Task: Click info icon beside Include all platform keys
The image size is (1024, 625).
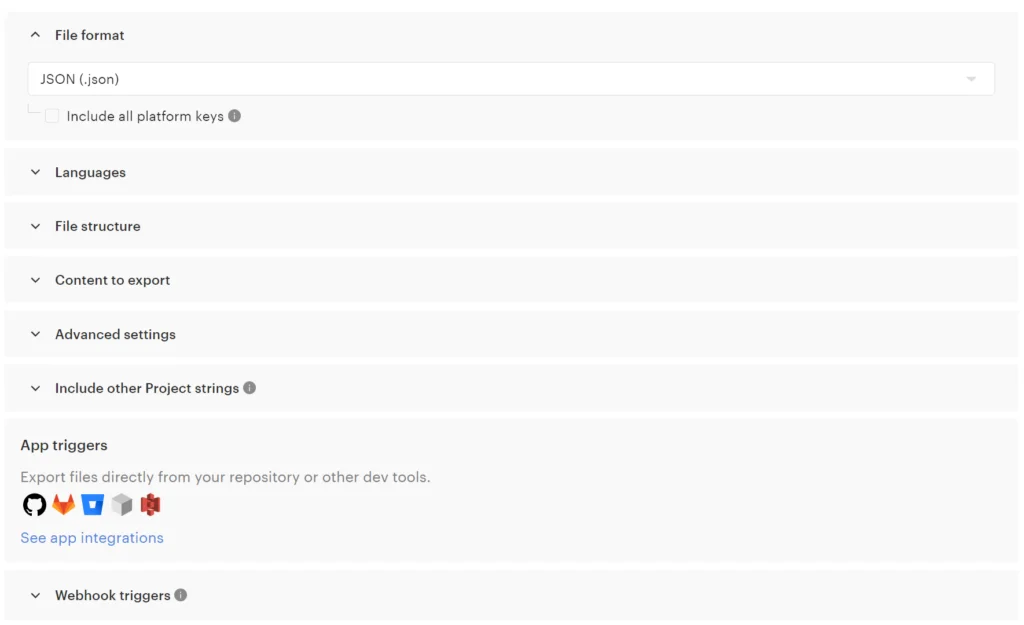Action: click(x=234, y=116)
